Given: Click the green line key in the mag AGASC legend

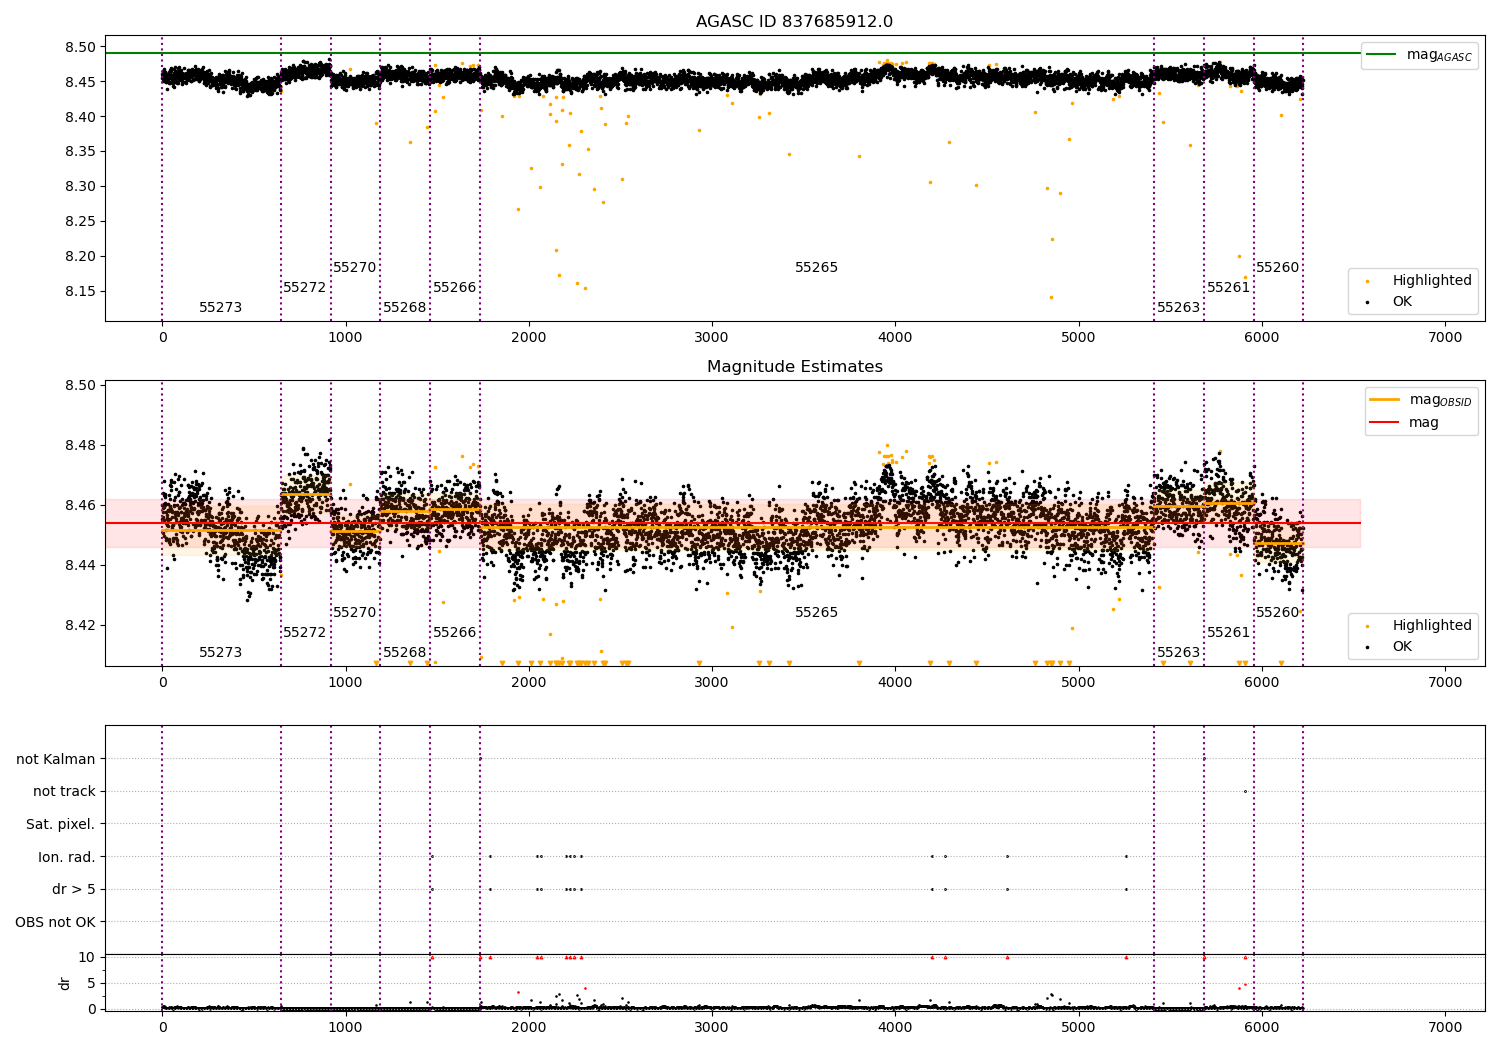Looking at the screenshot, I should [1383, 55].
